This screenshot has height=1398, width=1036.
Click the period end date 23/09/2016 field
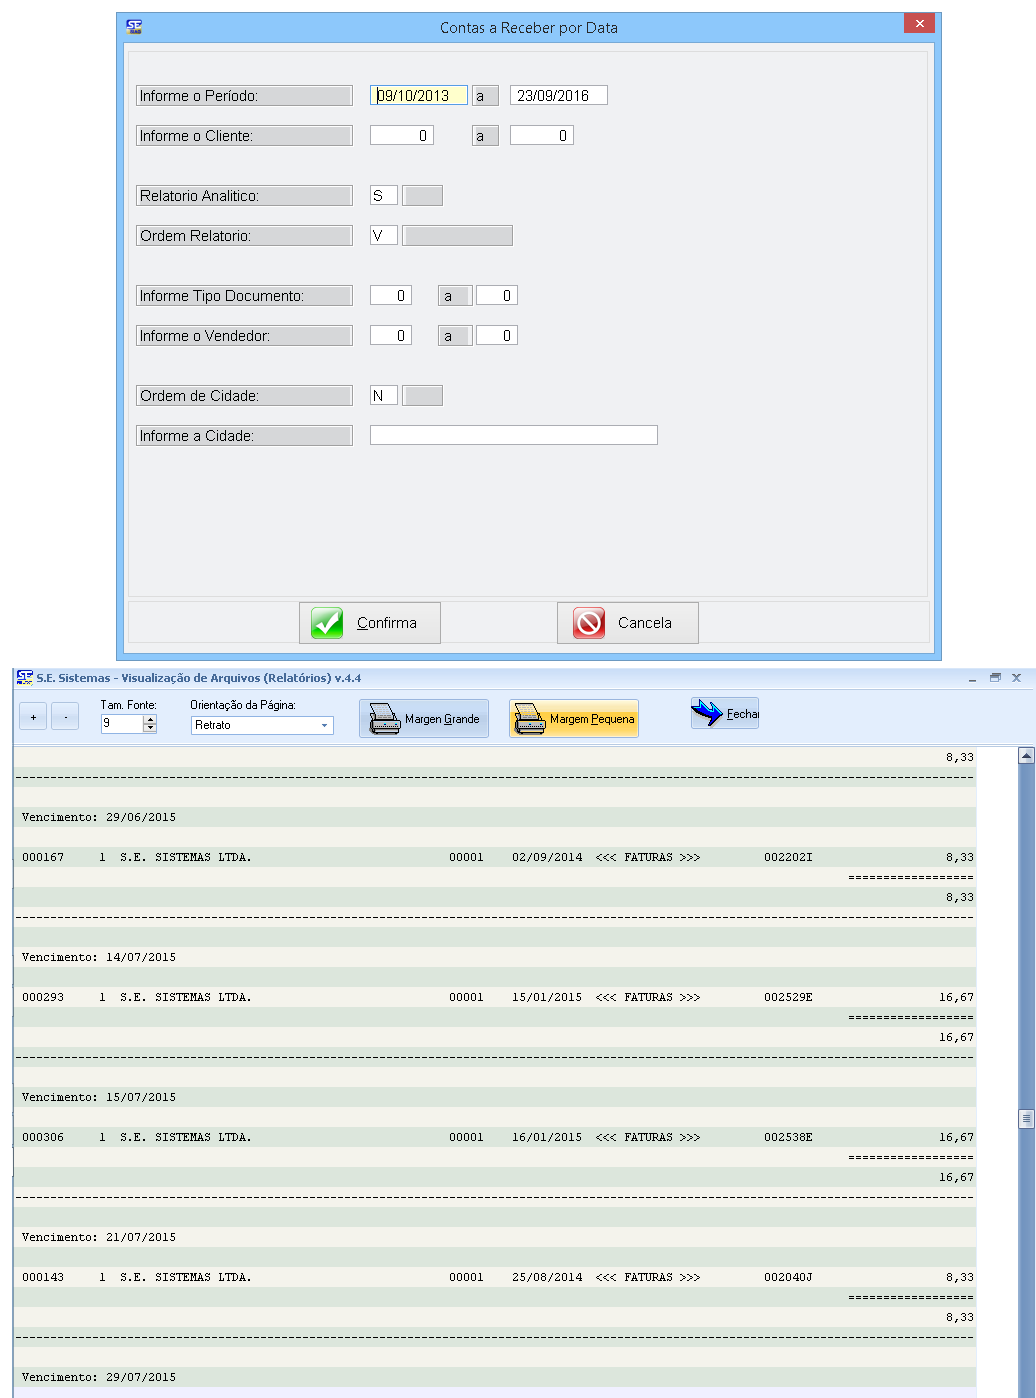tap(558, 96)
